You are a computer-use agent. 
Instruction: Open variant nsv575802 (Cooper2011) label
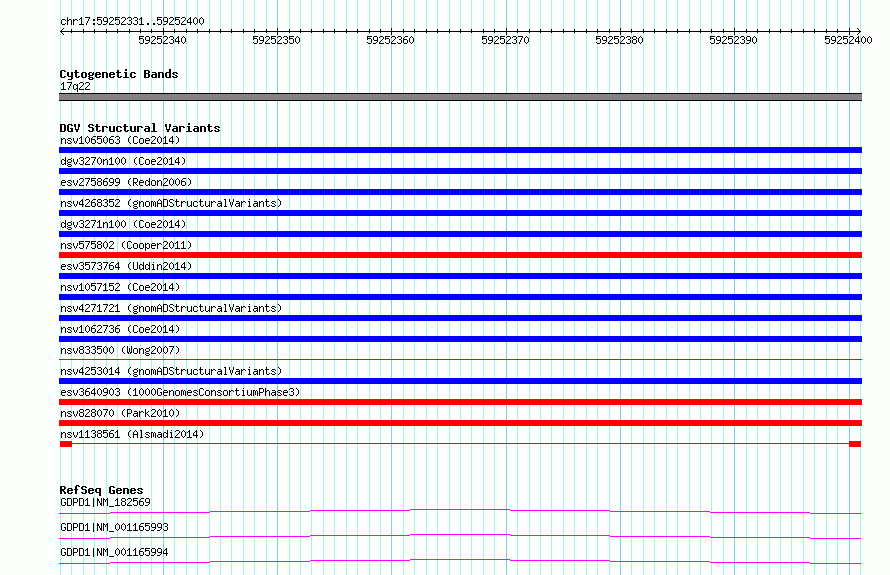(x=126, y=245)
